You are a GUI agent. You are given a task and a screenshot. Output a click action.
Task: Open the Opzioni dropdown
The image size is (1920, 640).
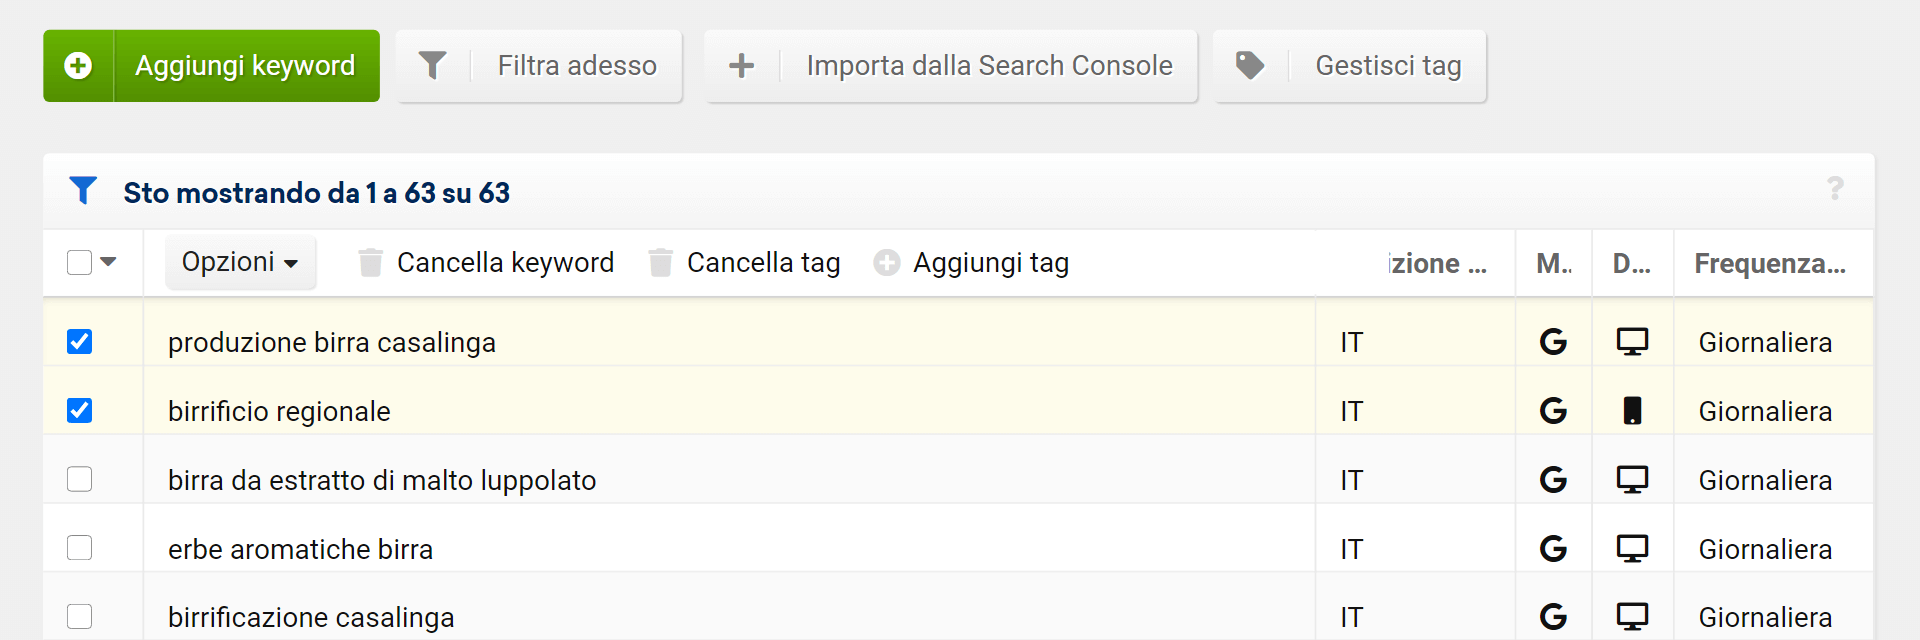(x=240, y=262)
